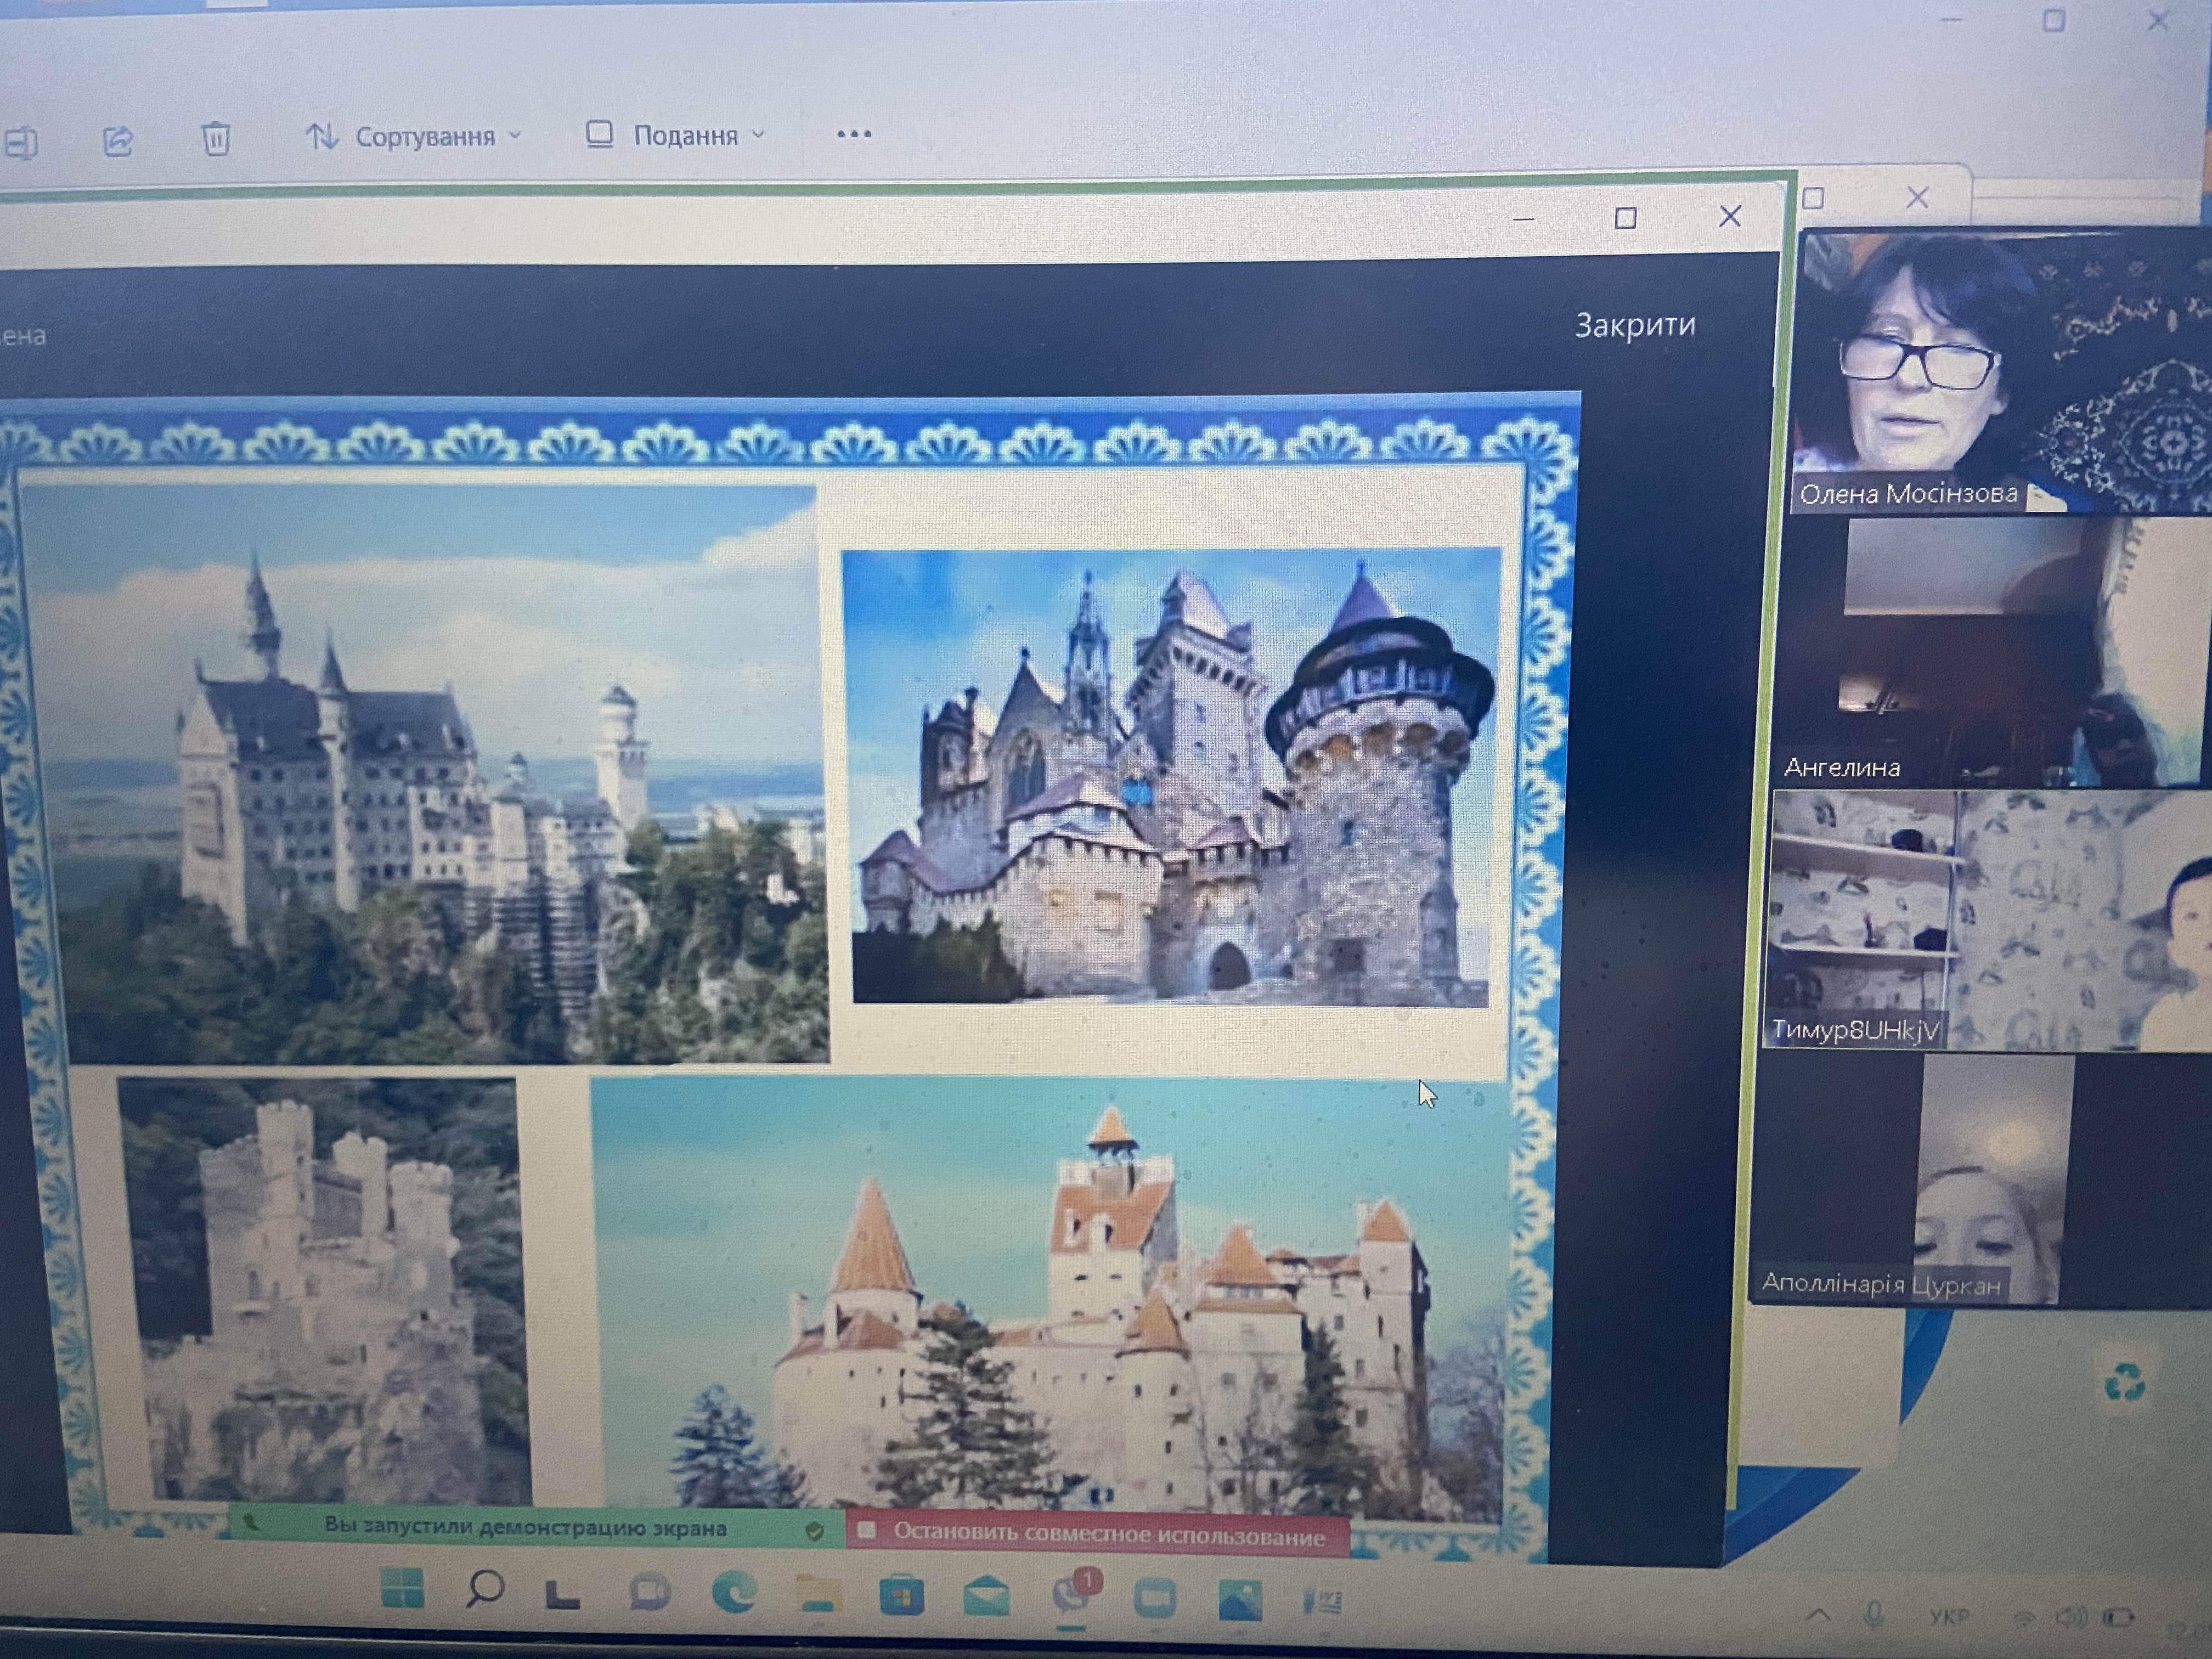Click the Аполлінарія Цуркан name label

coord(1881,1284)
